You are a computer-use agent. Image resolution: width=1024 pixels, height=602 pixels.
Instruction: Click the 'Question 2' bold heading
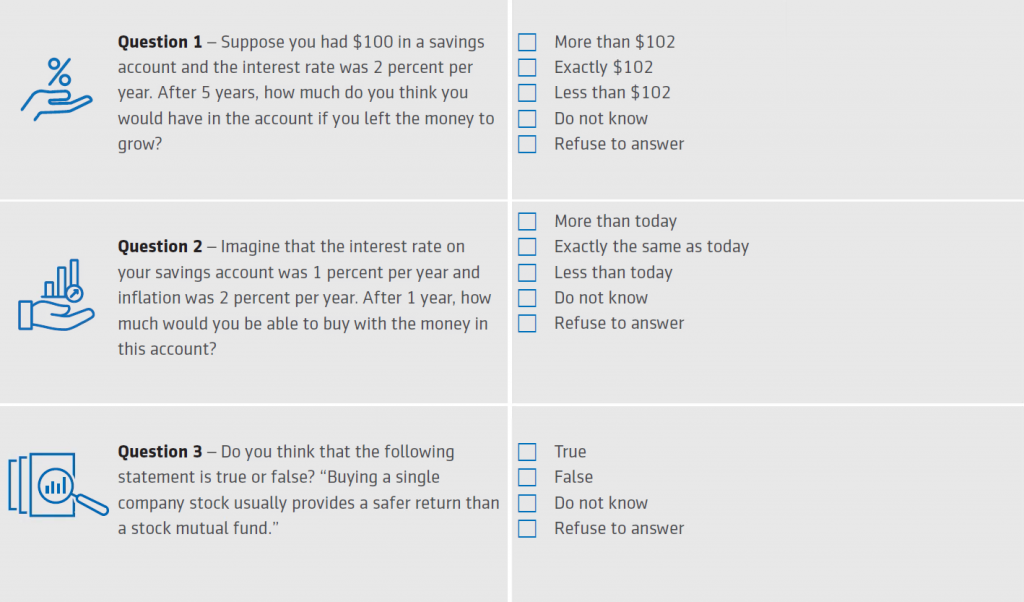coord(160,247)
